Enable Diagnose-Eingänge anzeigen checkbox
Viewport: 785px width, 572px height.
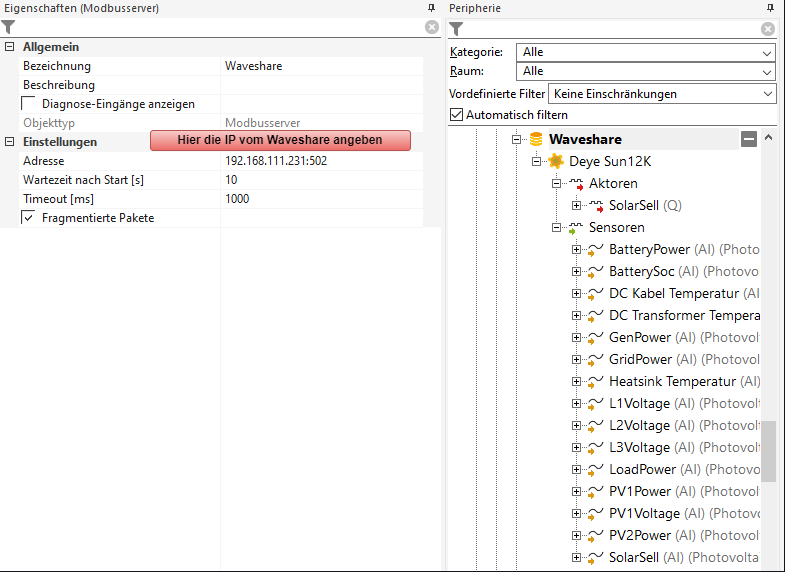click(29, 104)
